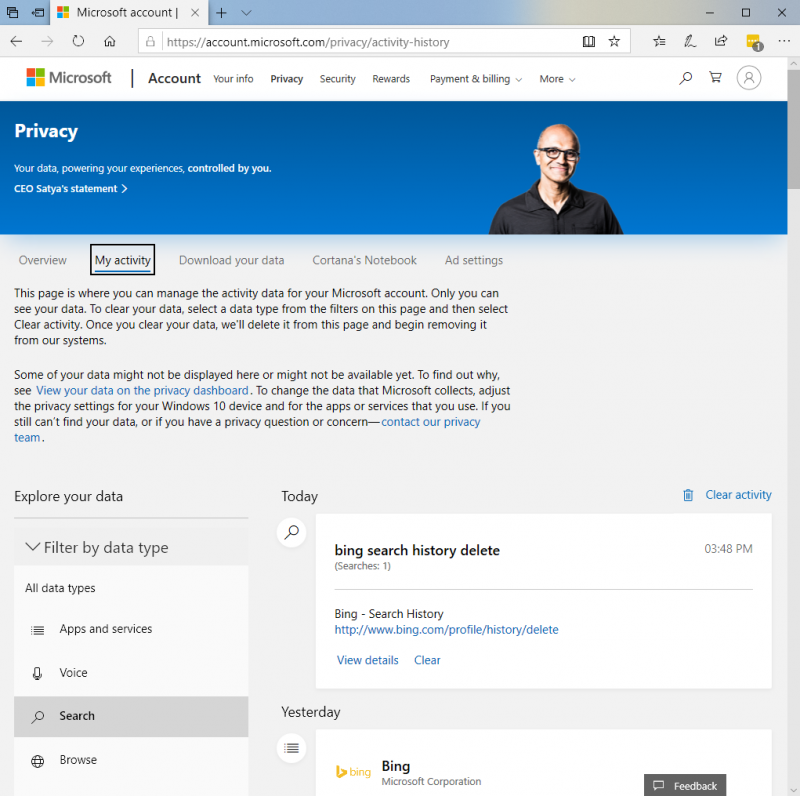Share this page using share icon
800x796 pixels.
(x=721, y=41)
